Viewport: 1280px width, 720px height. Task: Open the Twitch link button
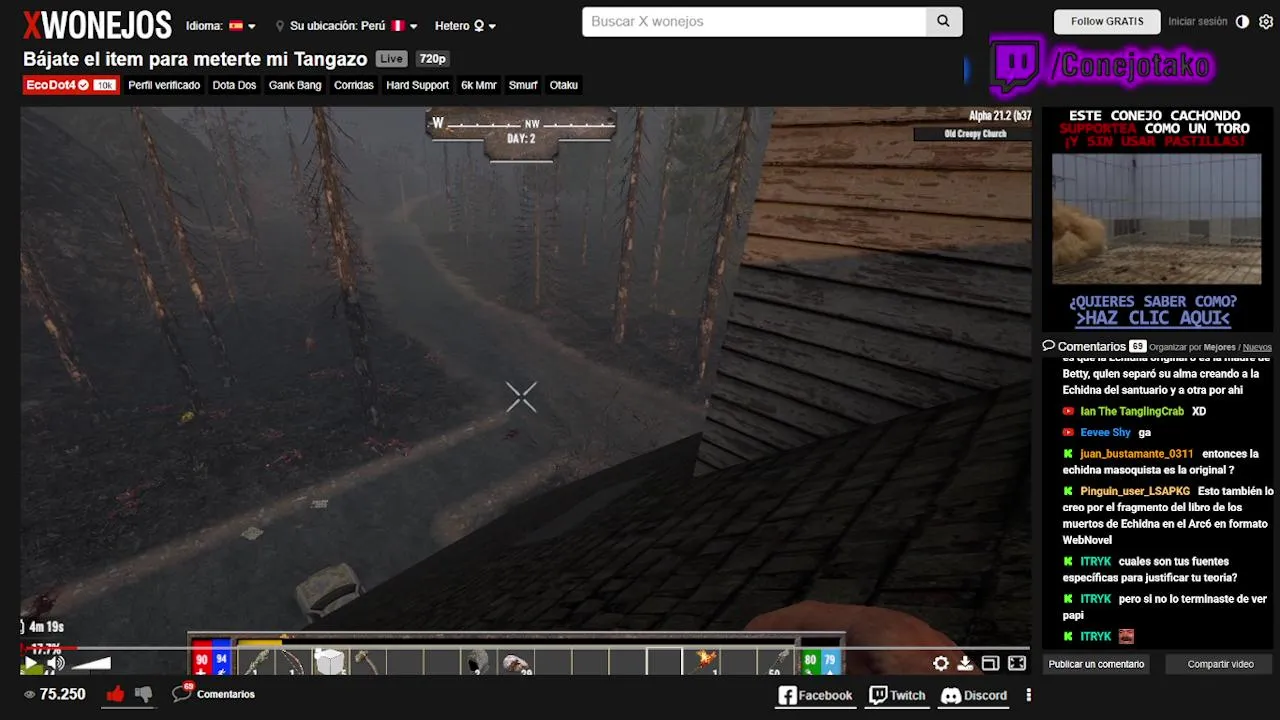click(x=897, y=695)
